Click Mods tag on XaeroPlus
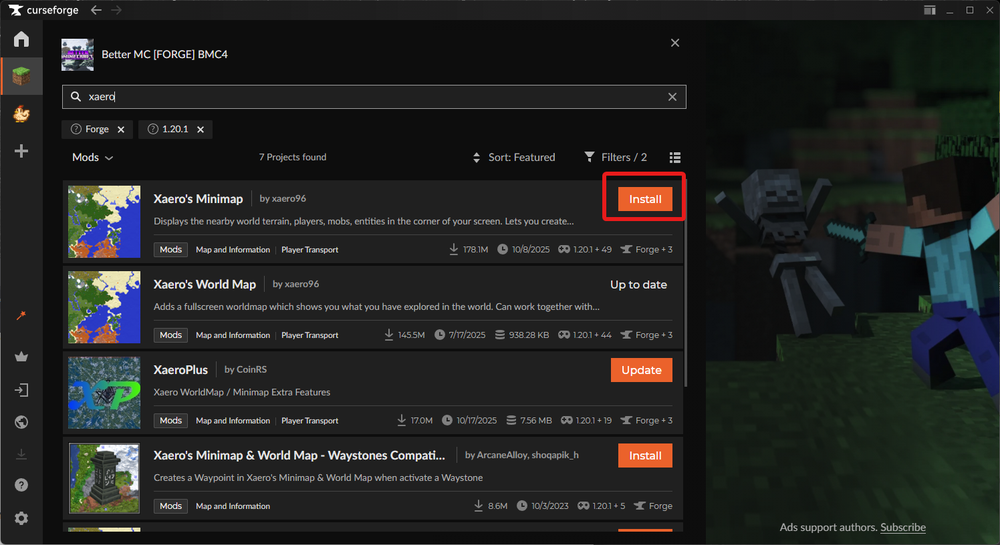Viewport: 1000px width, 545px height. (170, 420)
